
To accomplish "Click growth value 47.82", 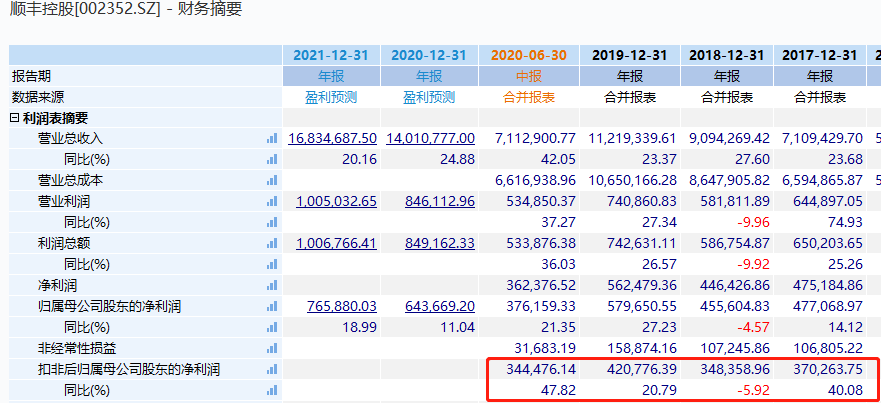I will coord(560,390).
